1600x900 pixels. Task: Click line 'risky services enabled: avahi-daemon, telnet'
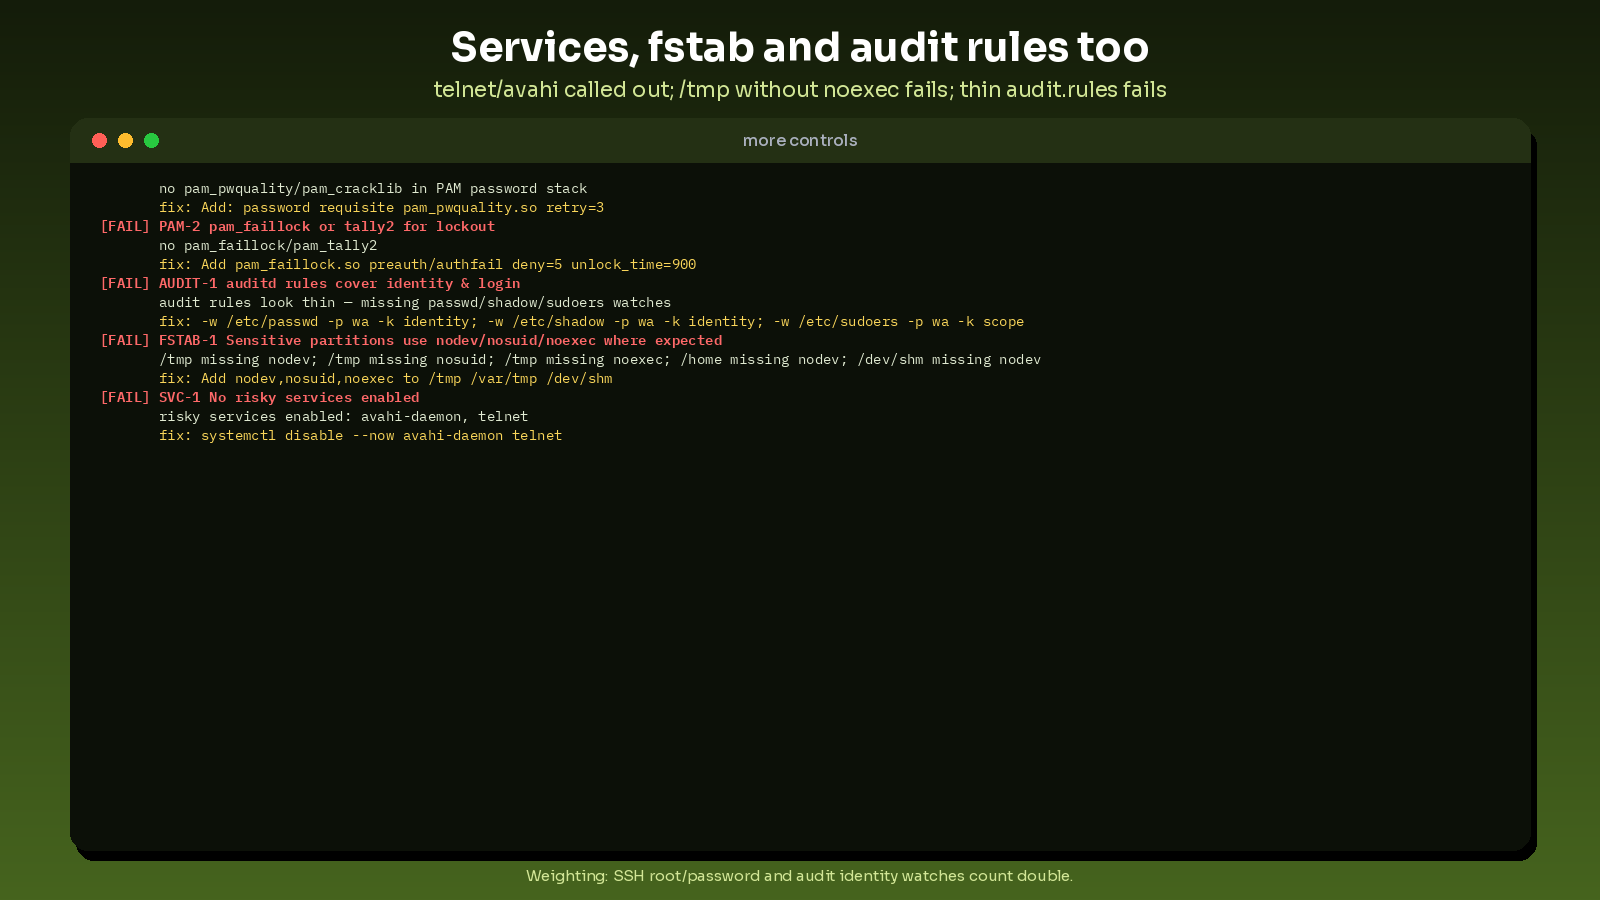click(x=343, y=416)
